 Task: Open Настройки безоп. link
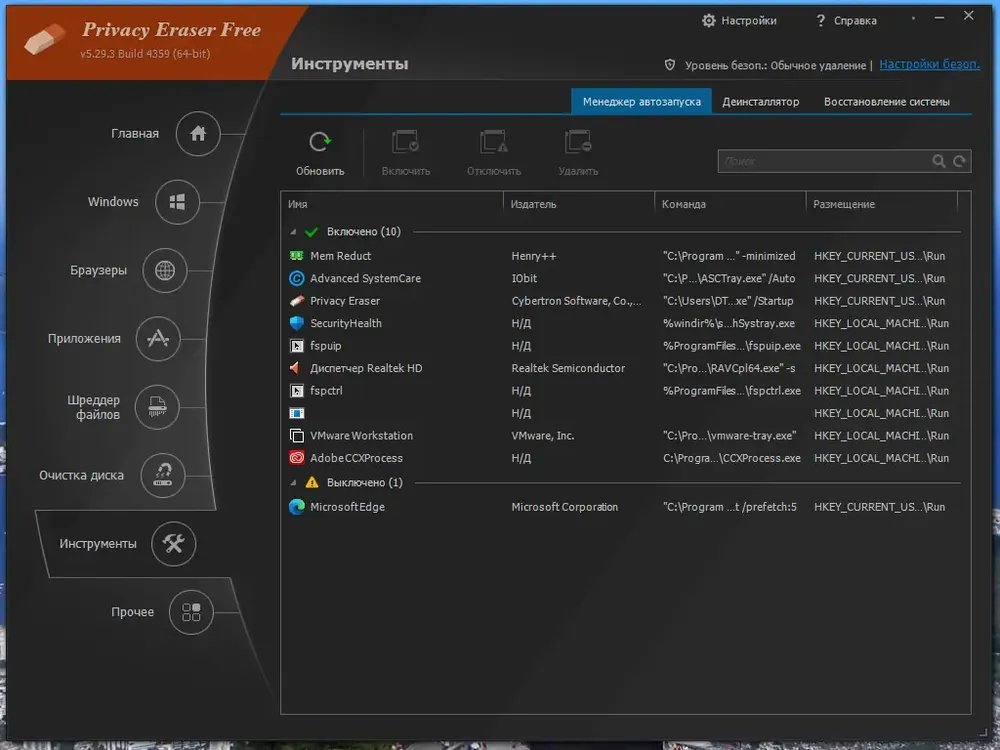929,64
